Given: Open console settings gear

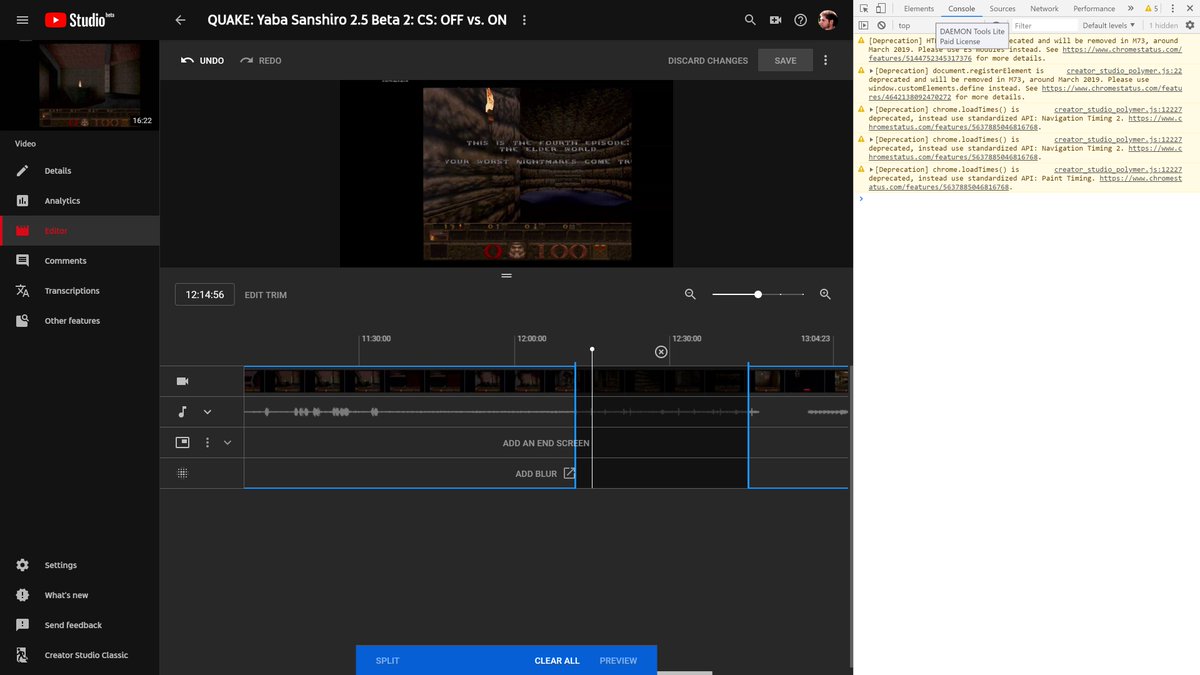Looking at the screenshot, I should 1190,25.
